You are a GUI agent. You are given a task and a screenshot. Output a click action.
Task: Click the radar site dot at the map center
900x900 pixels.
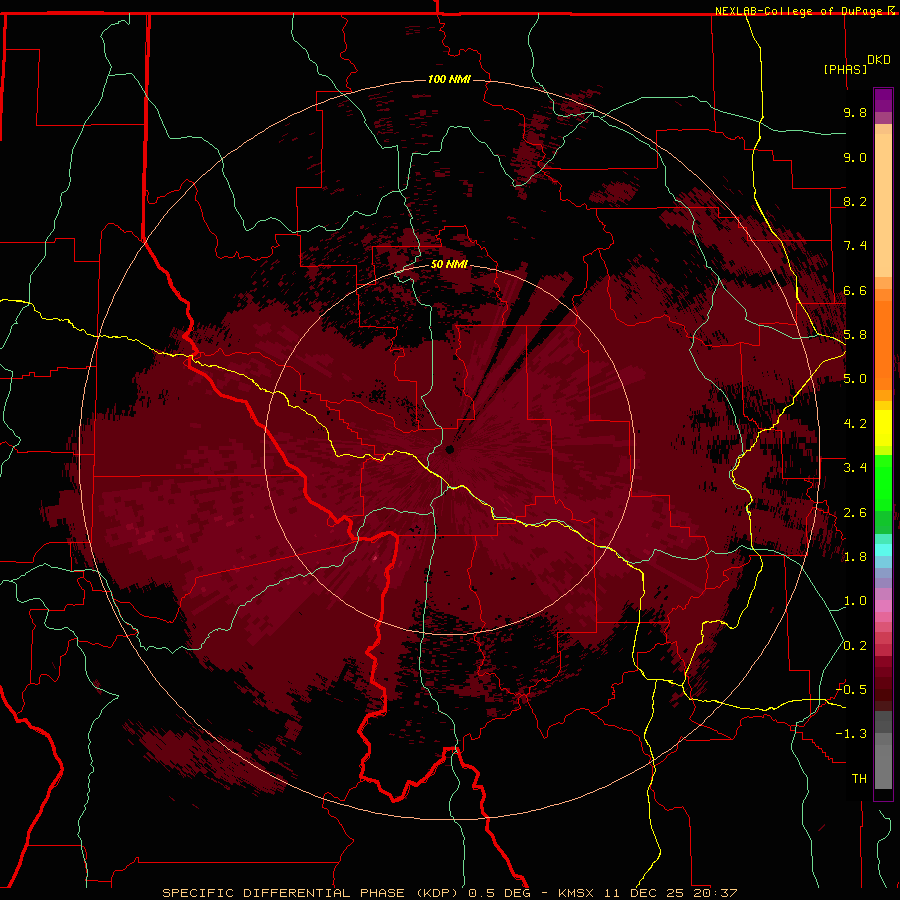[450, 449]
